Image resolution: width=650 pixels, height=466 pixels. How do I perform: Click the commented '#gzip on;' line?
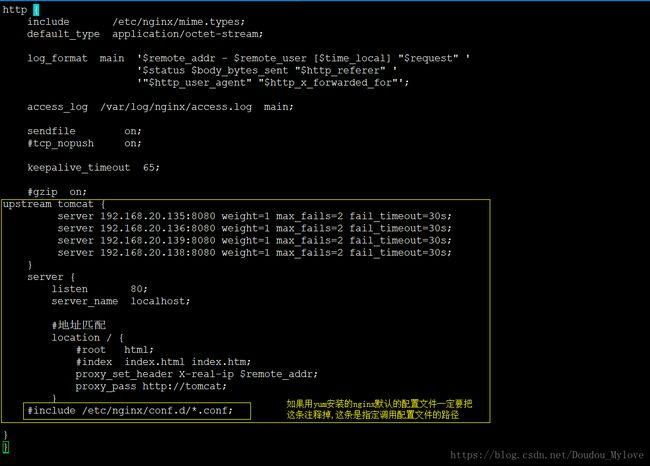coord(57,192)
